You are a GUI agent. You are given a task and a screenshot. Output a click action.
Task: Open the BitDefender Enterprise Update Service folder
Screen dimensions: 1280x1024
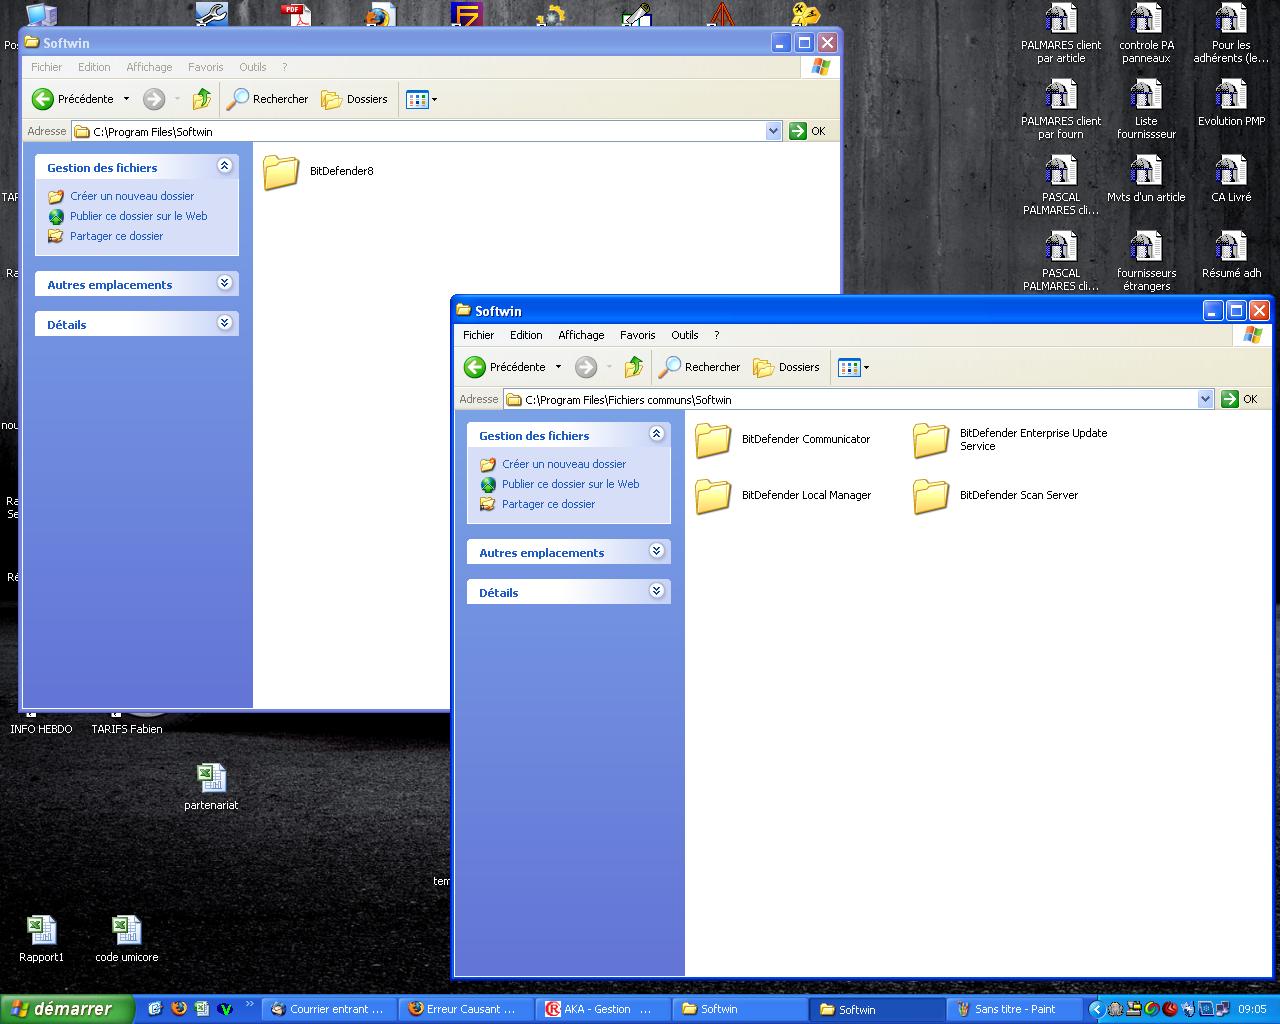click(x=1011, y=440)
